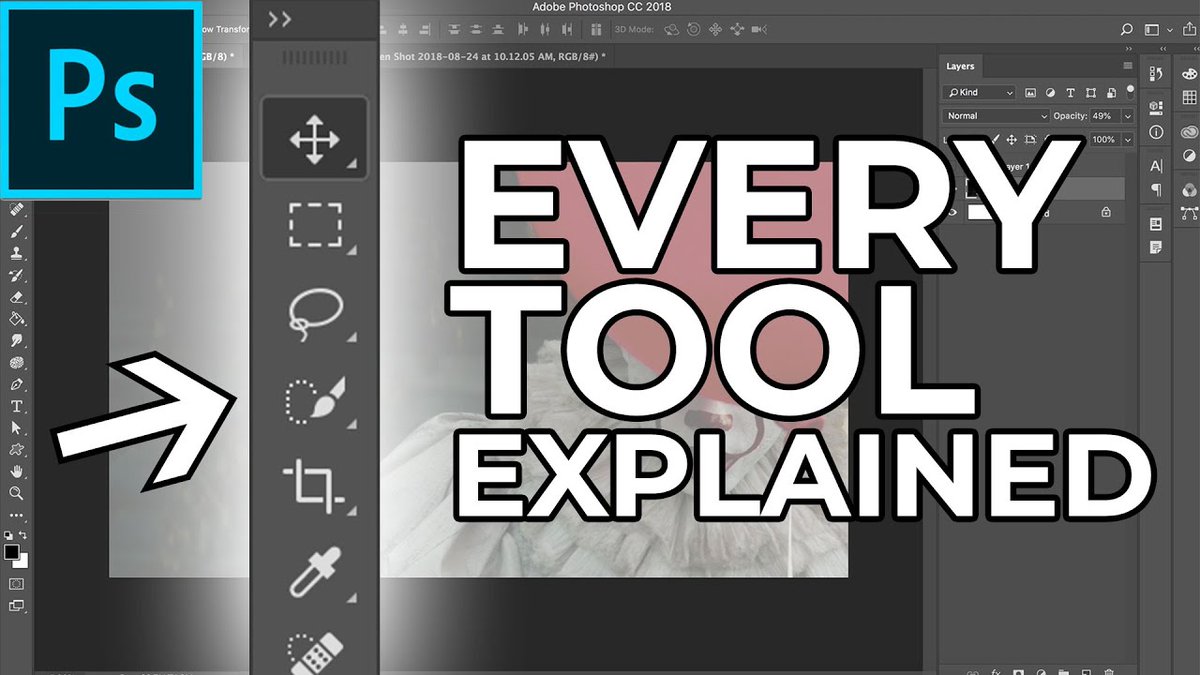Image resolution: width=1200 pixels, height=675 pixels.
Task: Select the Rectangular Marquee tool
Action: (x=314, y=224)
